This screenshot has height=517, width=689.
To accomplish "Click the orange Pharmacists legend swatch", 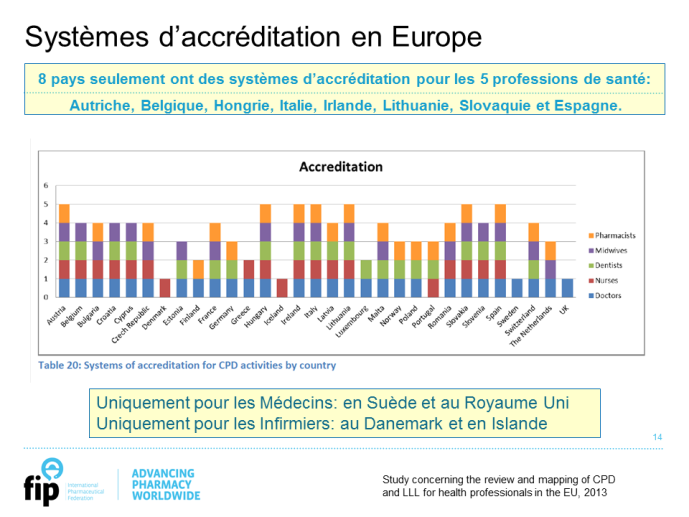I will [x=591, y=236].
